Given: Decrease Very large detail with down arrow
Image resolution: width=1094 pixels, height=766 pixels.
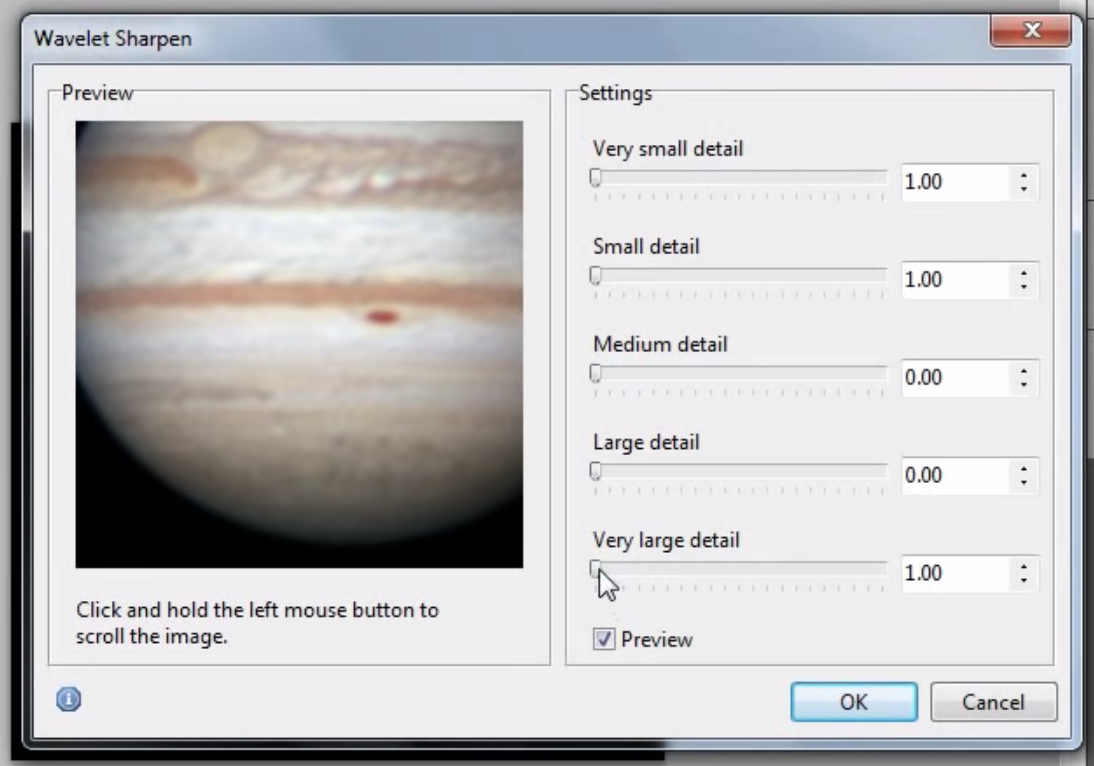Looking at the screenshot, I should pyautogui.click(x=1023, y=580).
